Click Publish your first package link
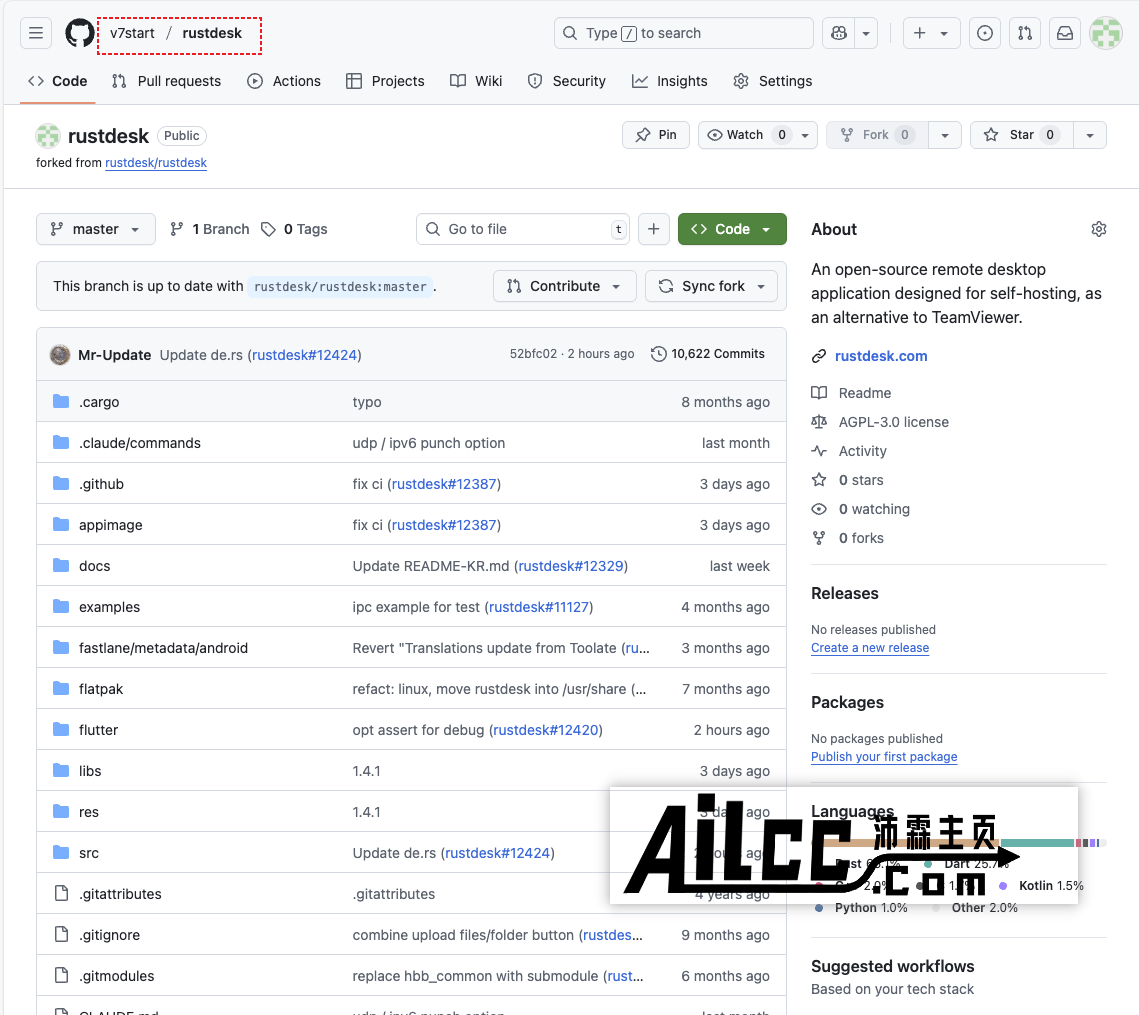Screen dimensions: 1139x1015 (884, 757)
